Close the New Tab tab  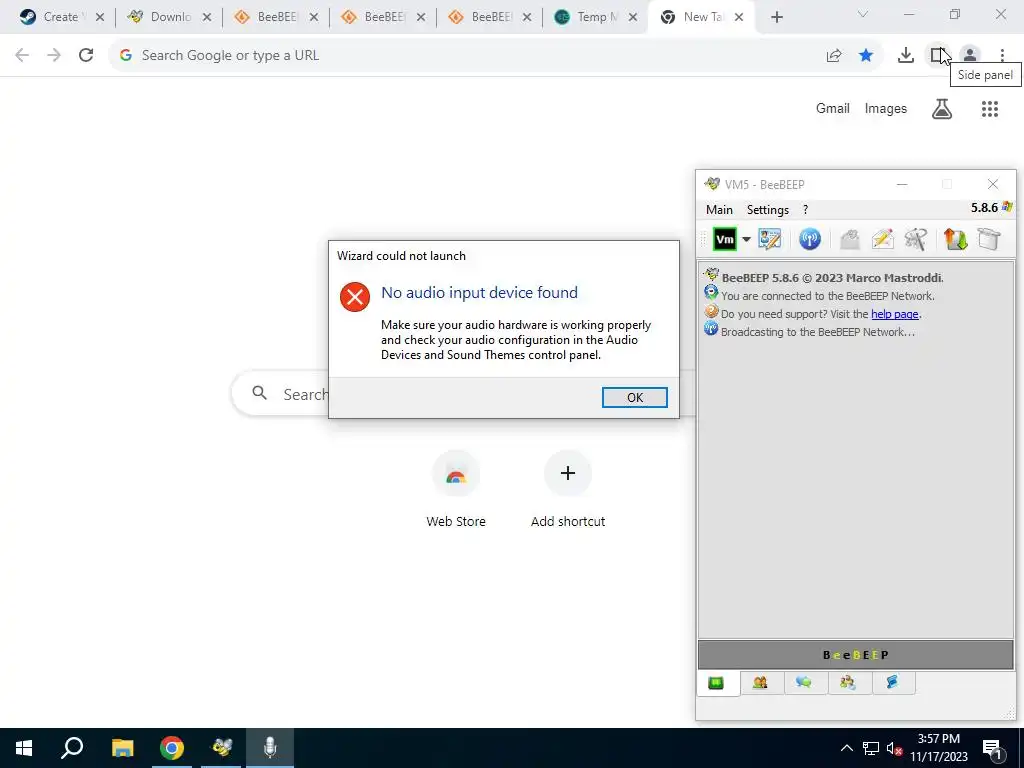tap(739, 17)
